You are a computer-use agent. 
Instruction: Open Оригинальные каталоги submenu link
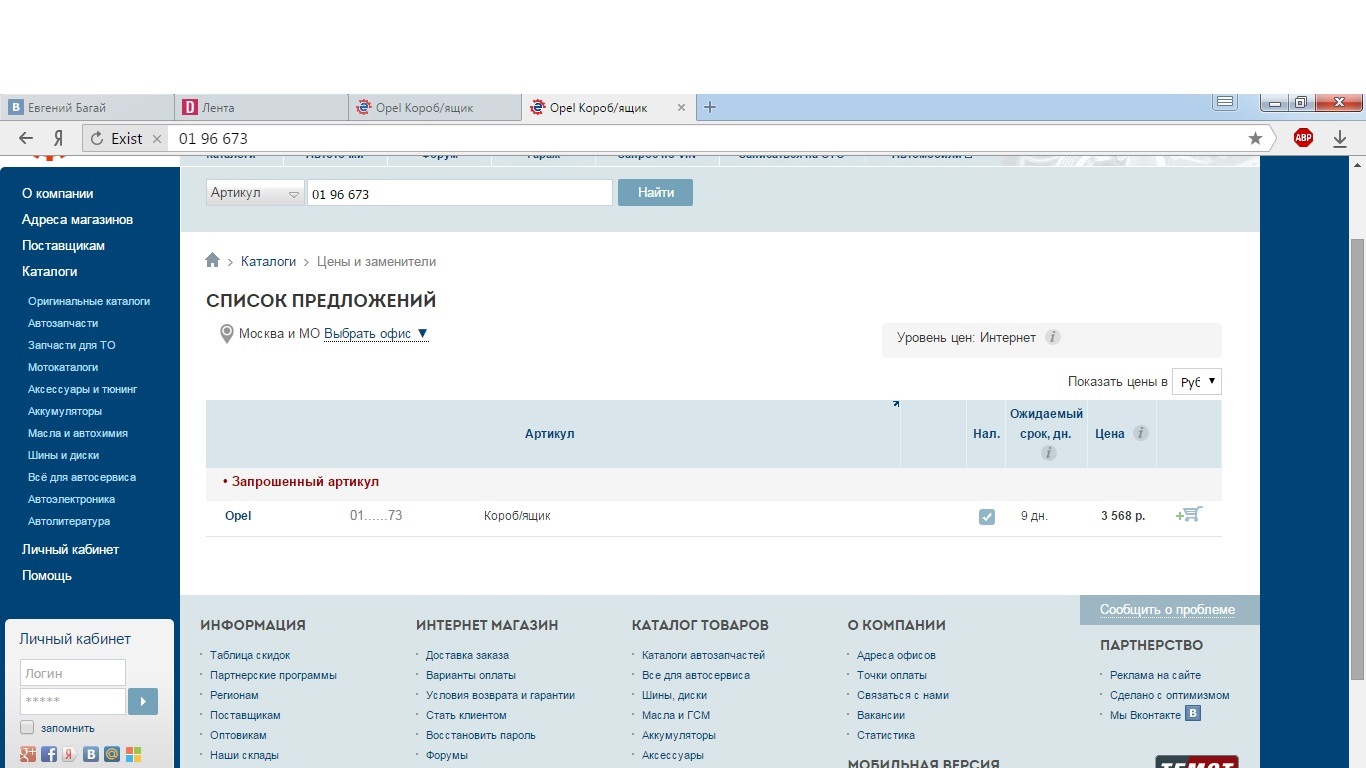[89, 301]
